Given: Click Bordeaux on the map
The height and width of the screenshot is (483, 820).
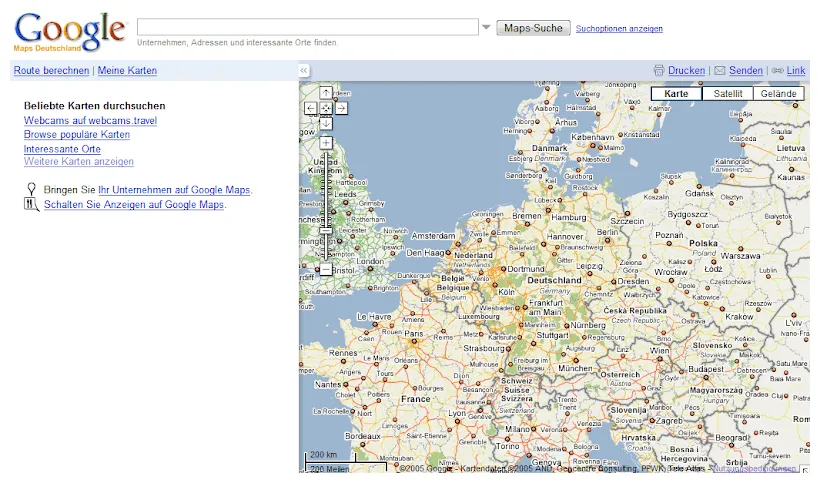Looking at the screenshot, I should point(362,436).
